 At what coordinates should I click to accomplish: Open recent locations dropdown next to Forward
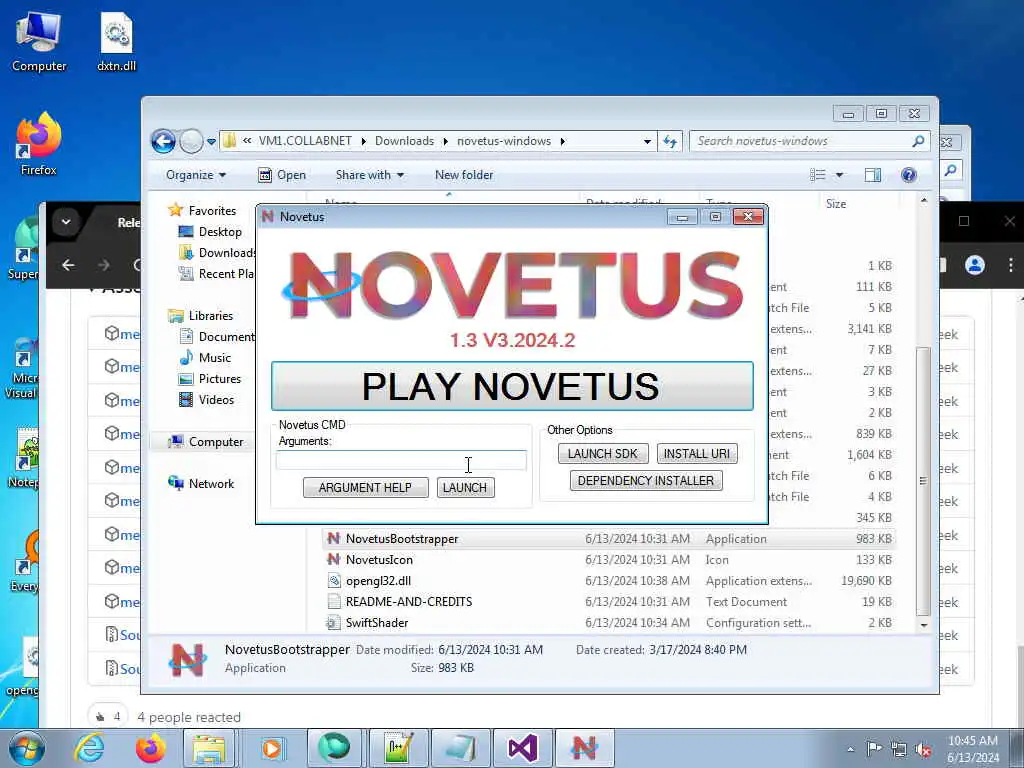212,141
